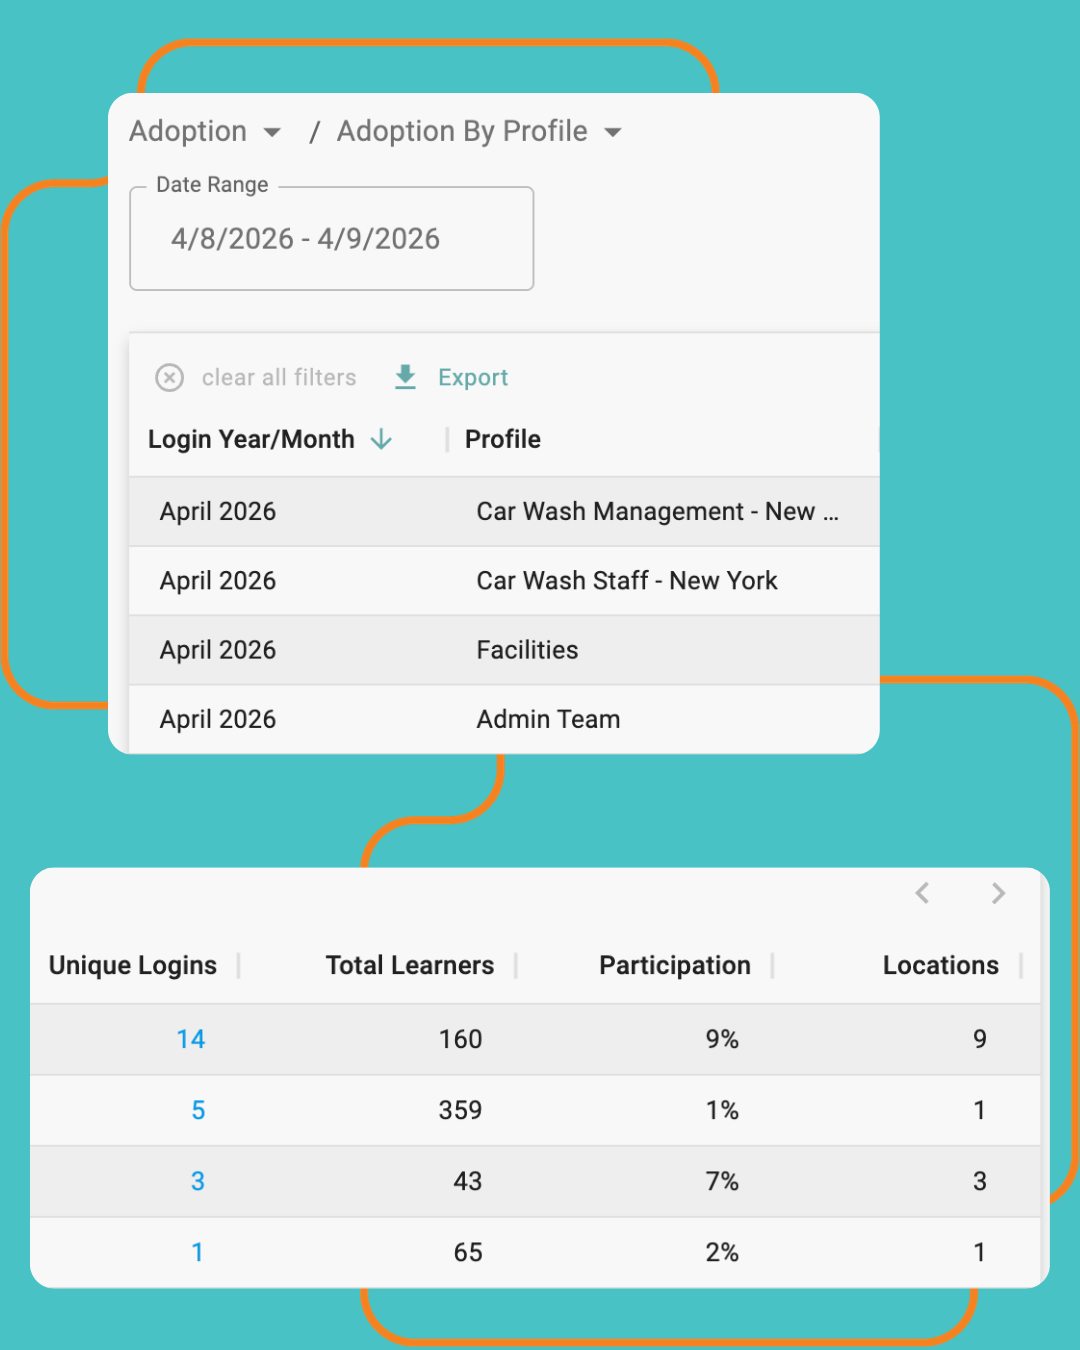Click the clear all filters X icon

point(169,377)
